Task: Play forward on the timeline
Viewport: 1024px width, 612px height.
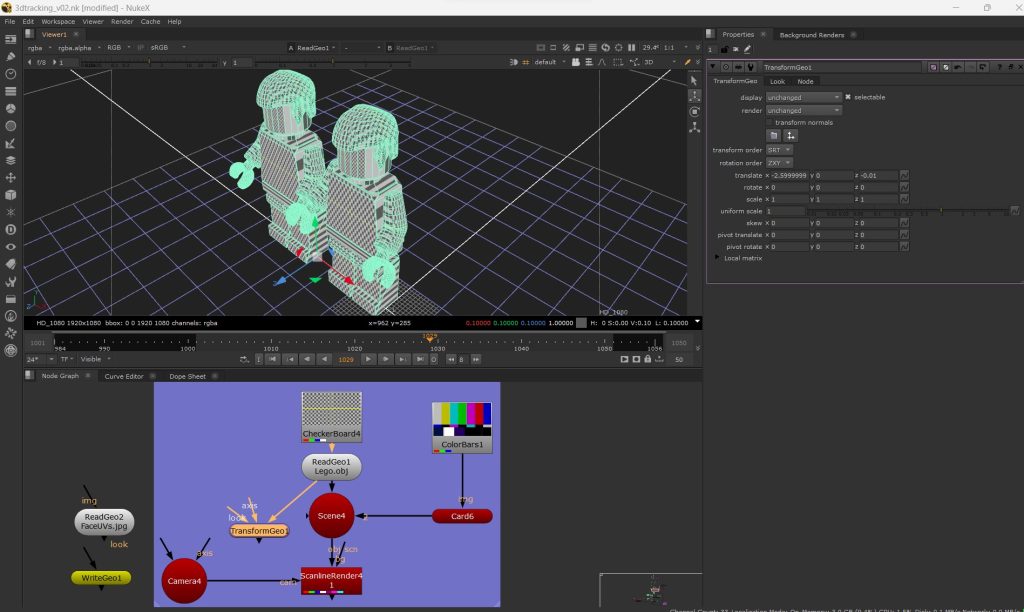Action: tap(368, 359)
